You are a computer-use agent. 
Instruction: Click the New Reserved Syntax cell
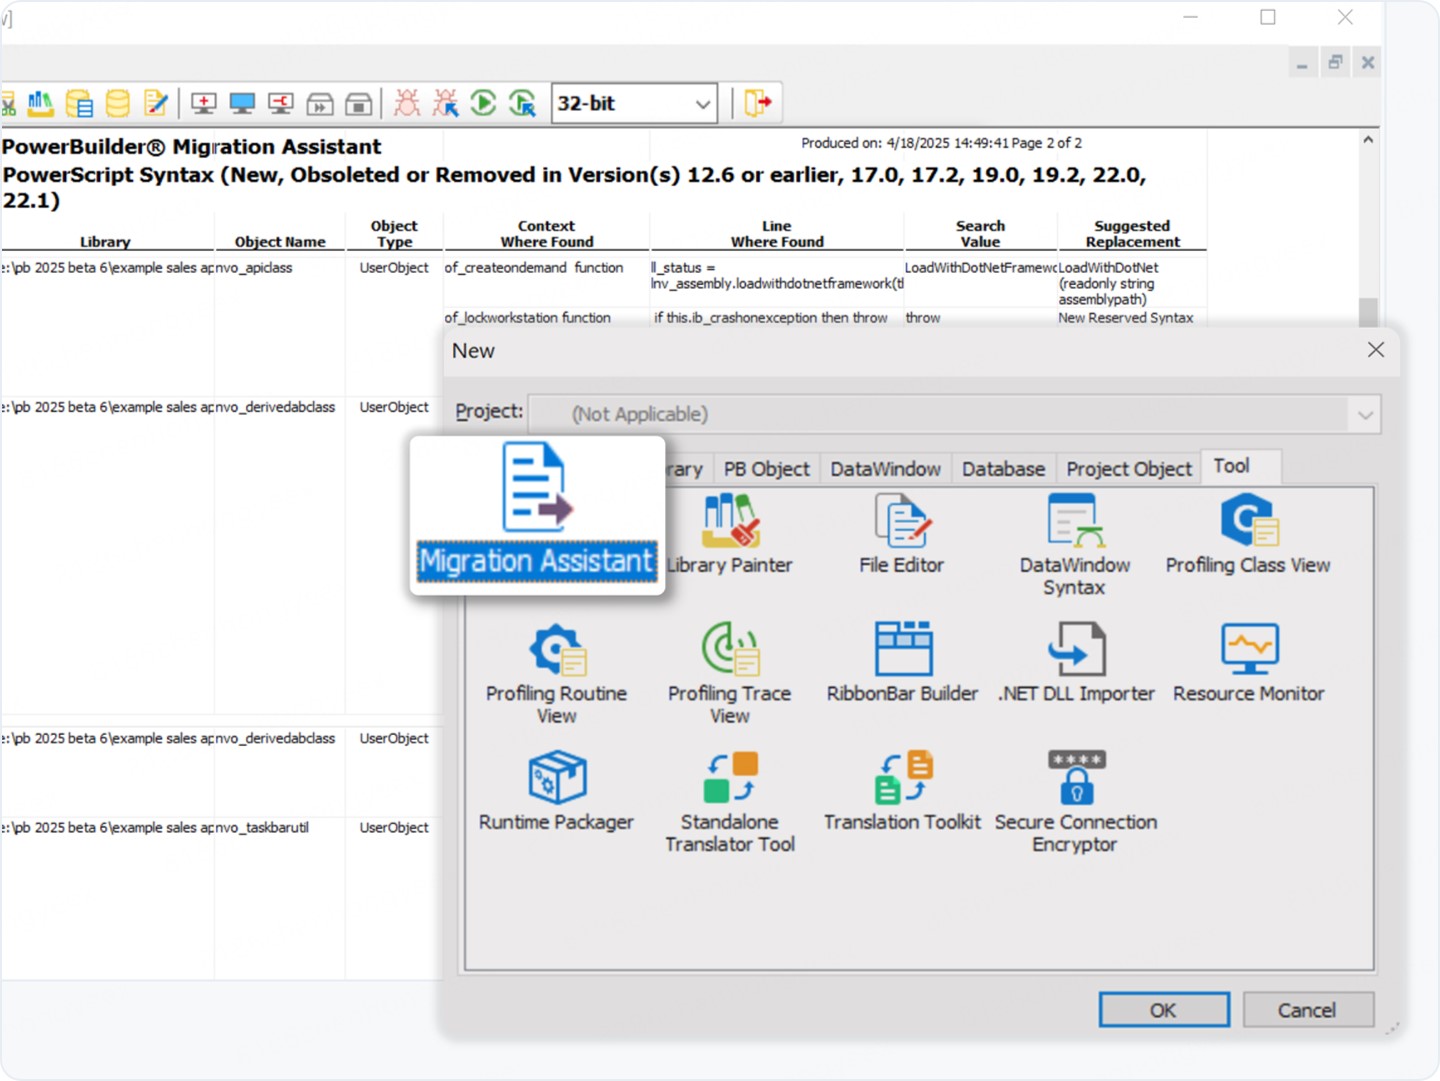click(1126, 318)
